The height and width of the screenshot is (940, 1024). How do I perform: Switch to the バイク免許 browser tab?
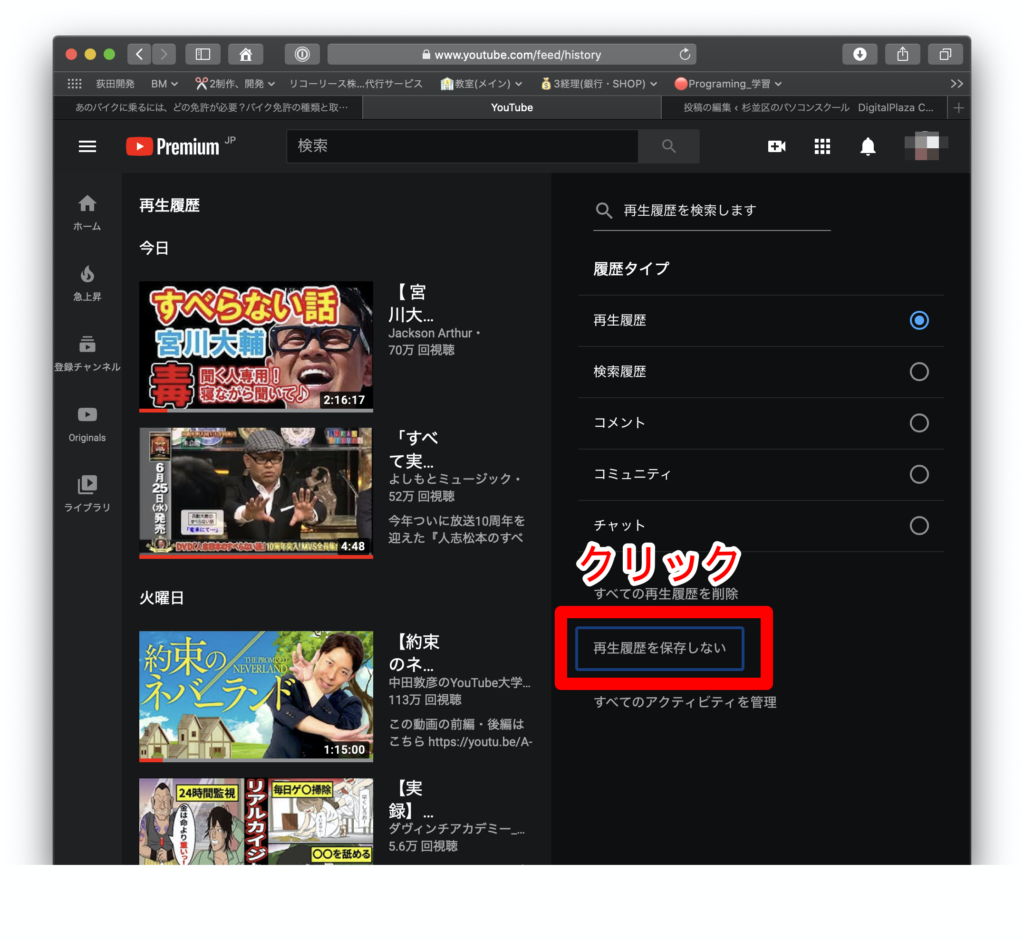coord(212,108)
